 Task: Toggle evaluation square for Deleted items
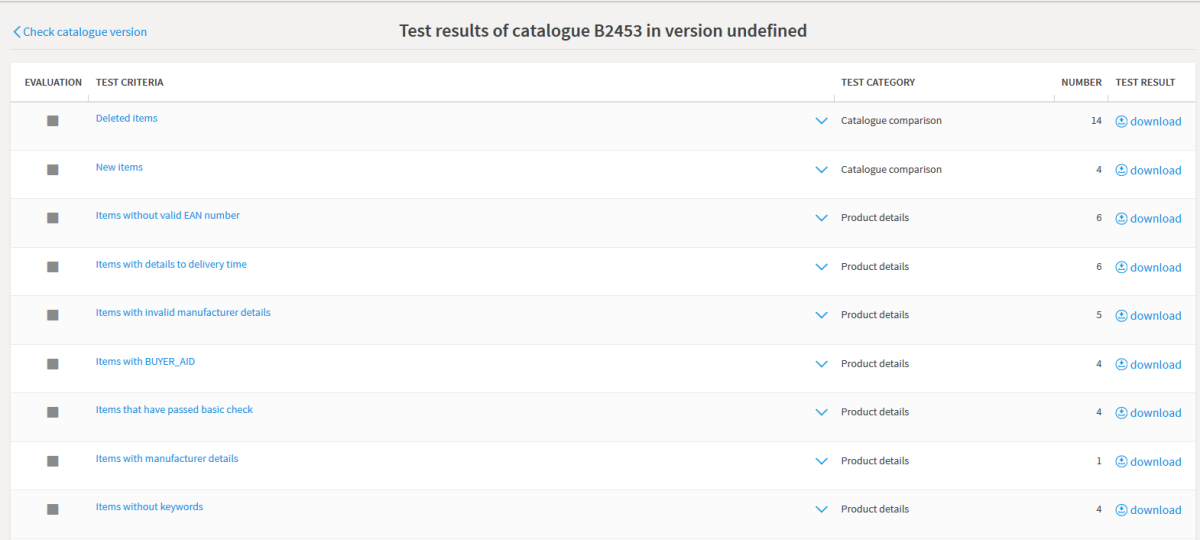click(x=53, y=121)
